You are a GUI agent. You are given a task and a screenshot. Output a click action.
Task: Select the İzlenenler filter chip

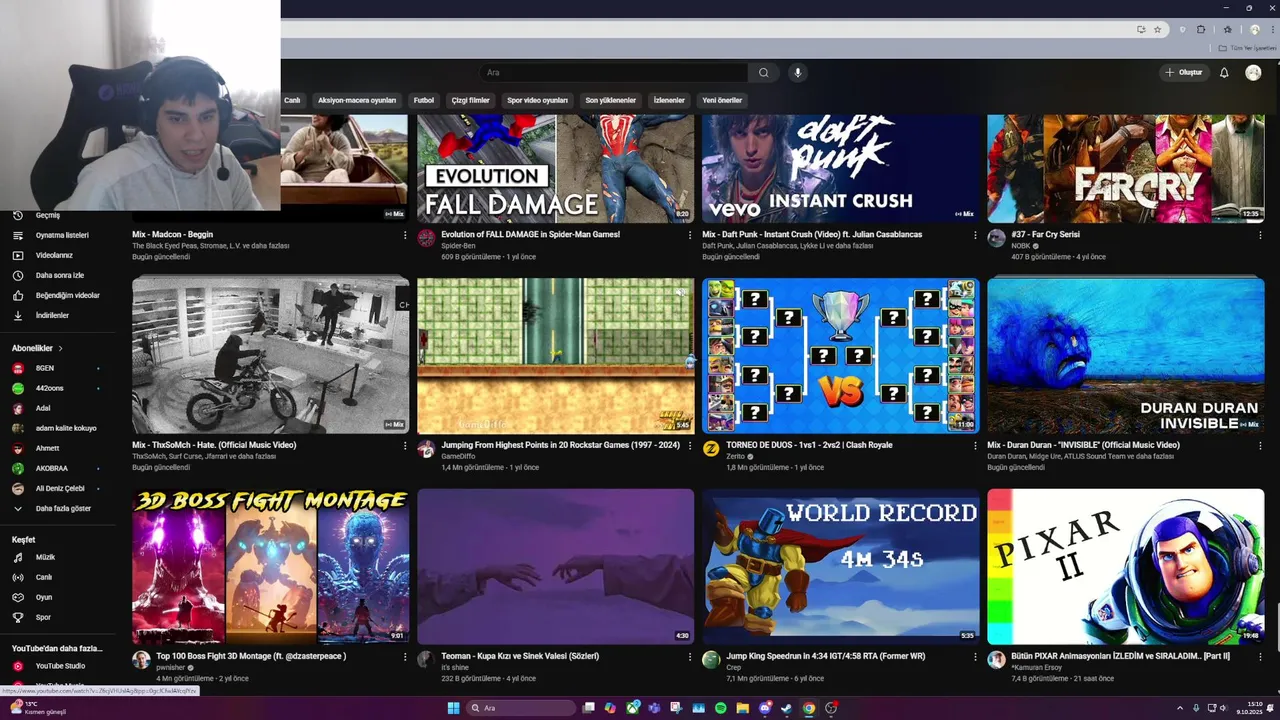pos(669,100)
